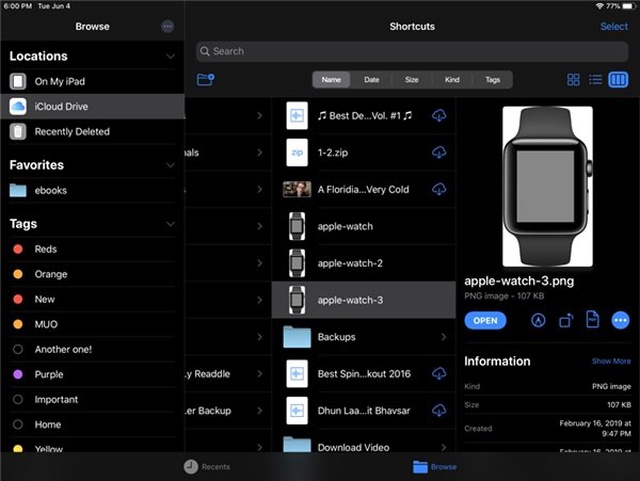The height and width of the screenshot is (481, 640).
Task: Tap the OPEN button
Action: (x=485, y=321)
